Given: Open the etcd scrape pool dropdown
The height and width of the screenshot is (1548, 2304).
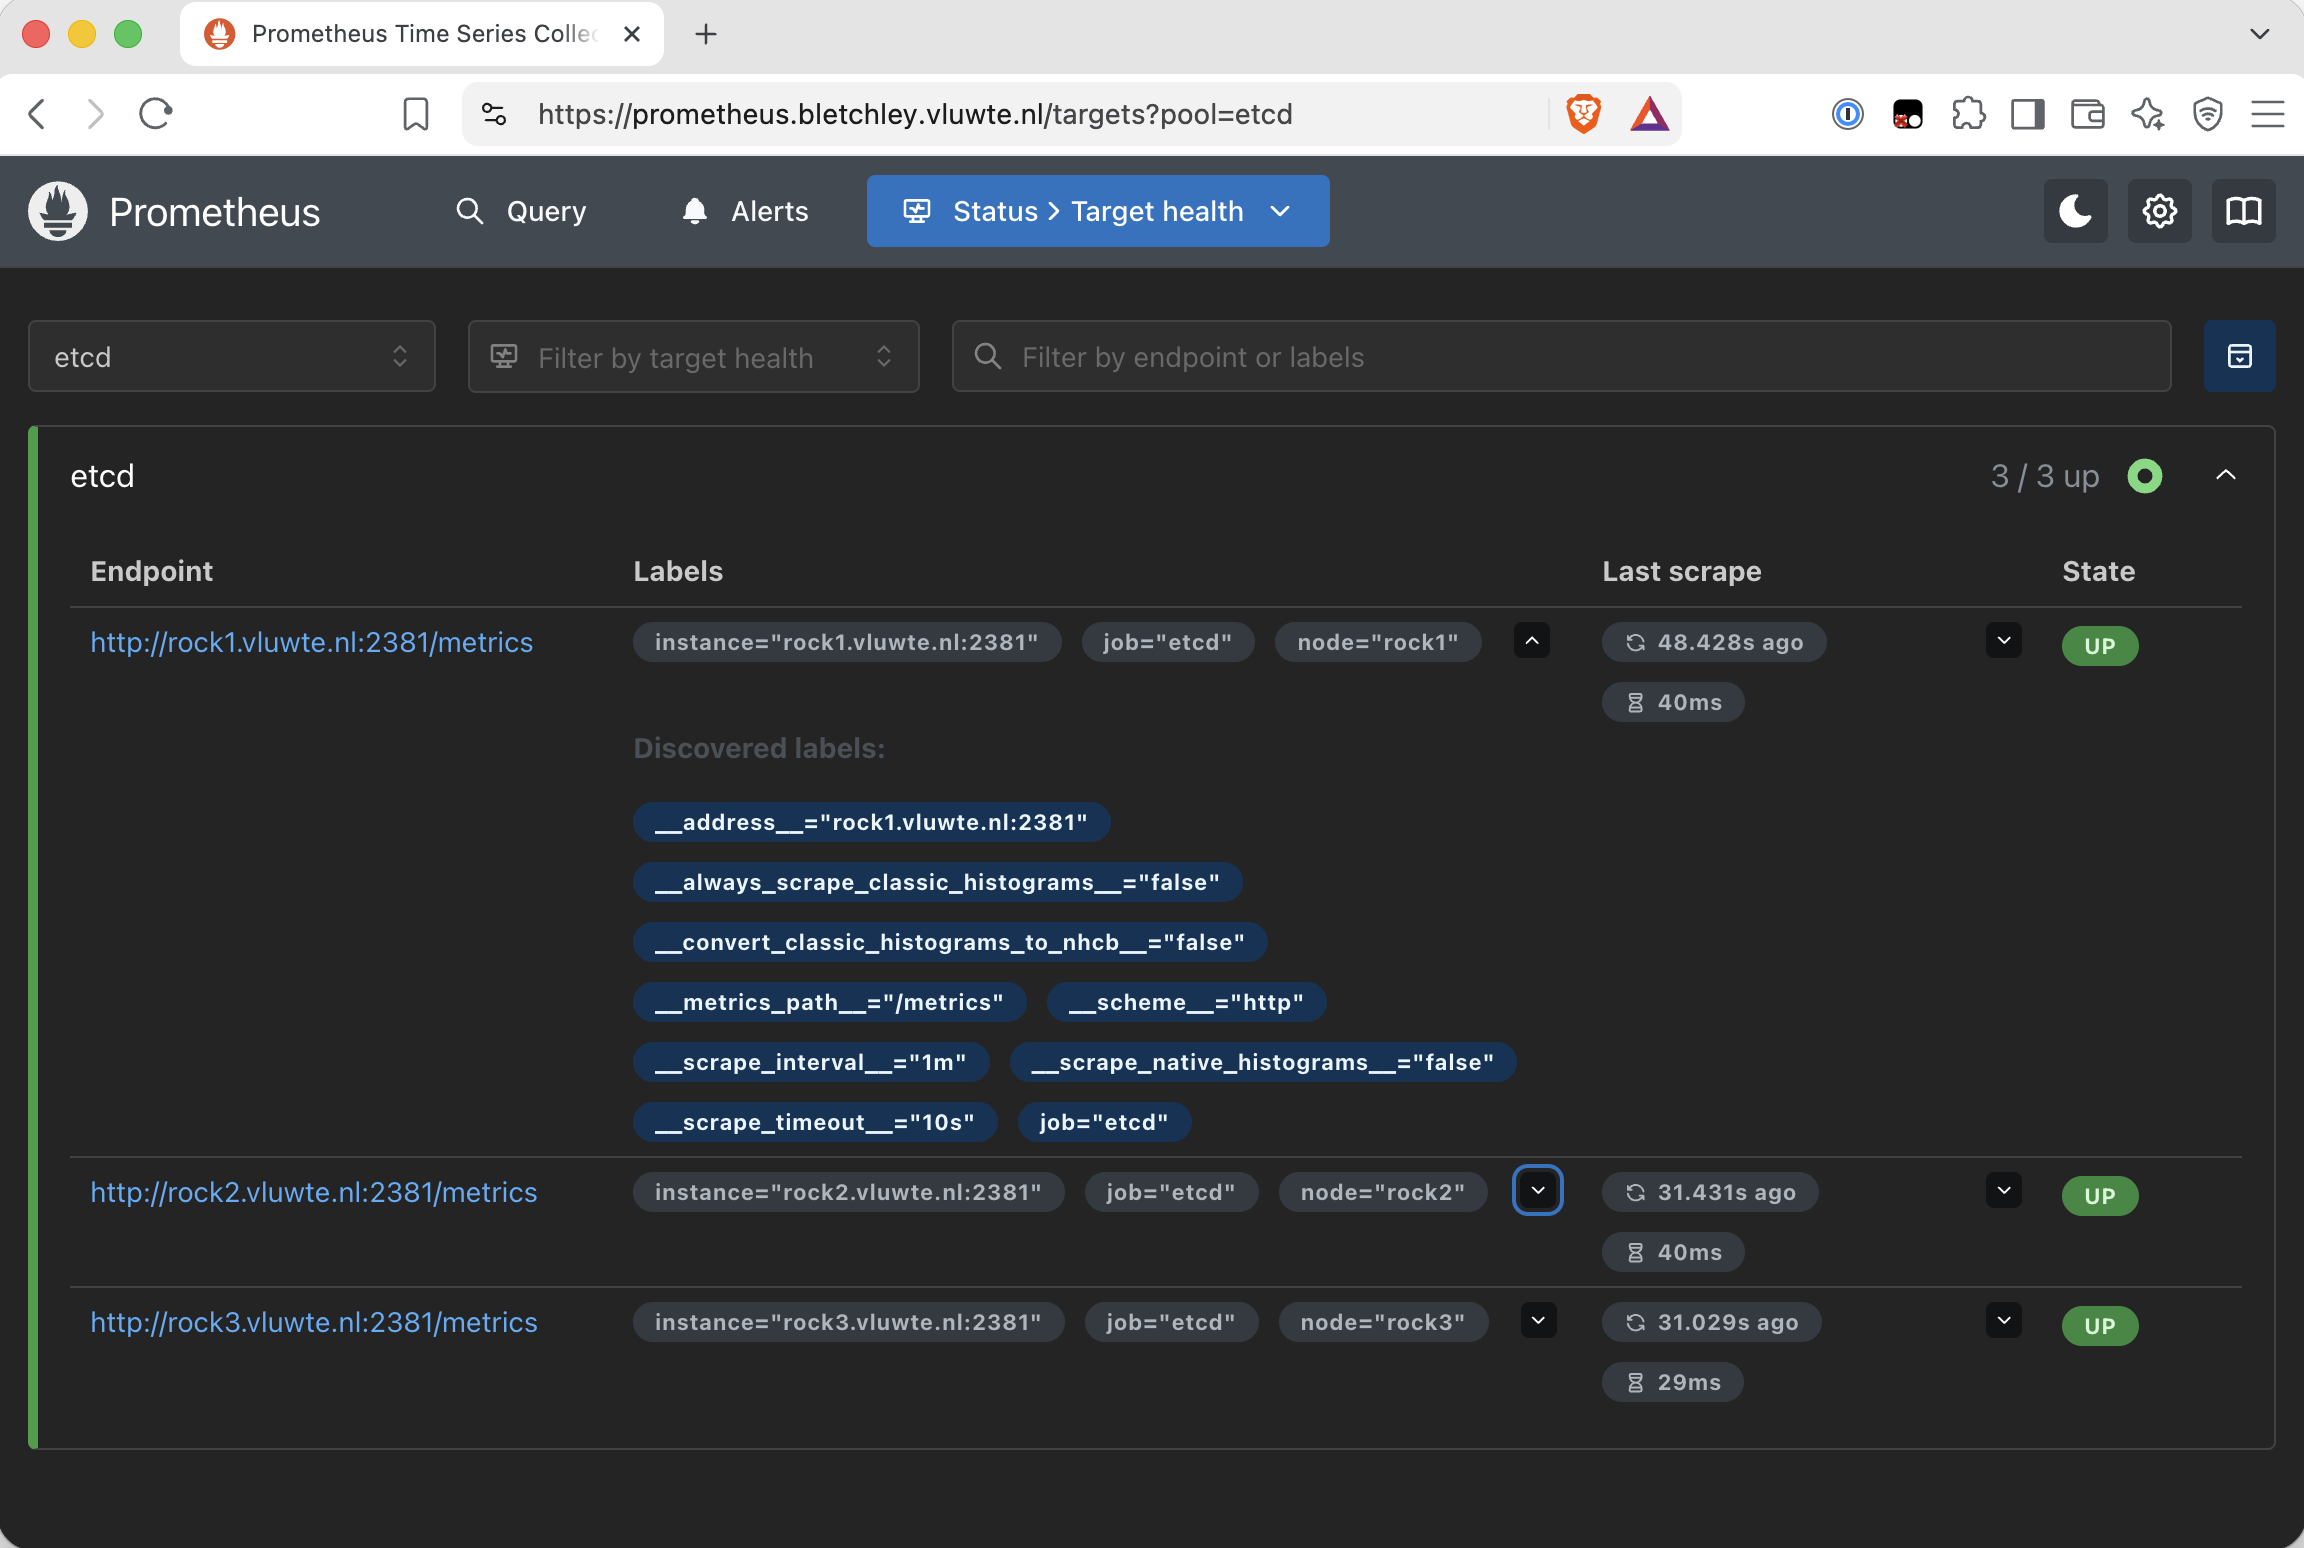Looking at the screenshot, I should tap(231, 356).
